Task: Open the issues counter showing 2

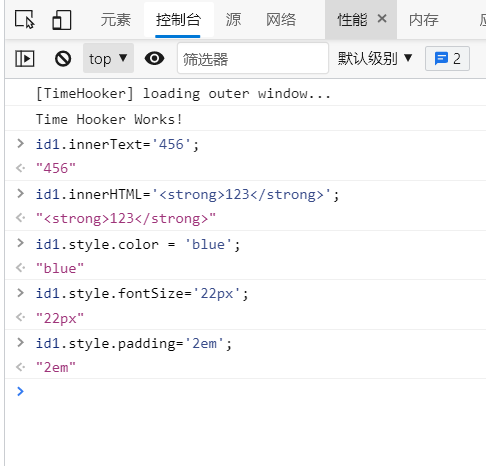Action: pyautogui.click(x=447, y=59)
